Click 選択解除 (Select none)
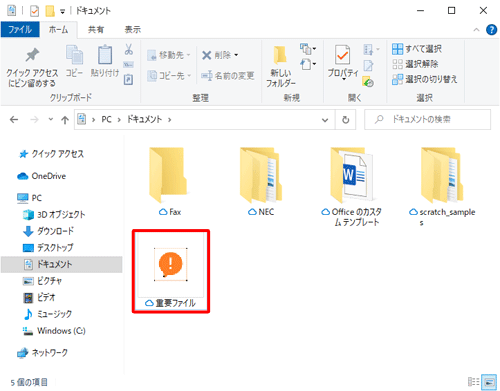 tap(415, 64)
